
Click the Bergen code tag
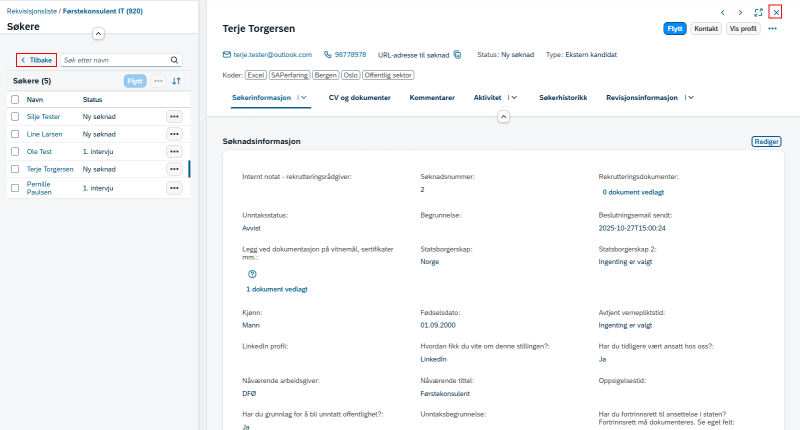click(x=326, y=75)
